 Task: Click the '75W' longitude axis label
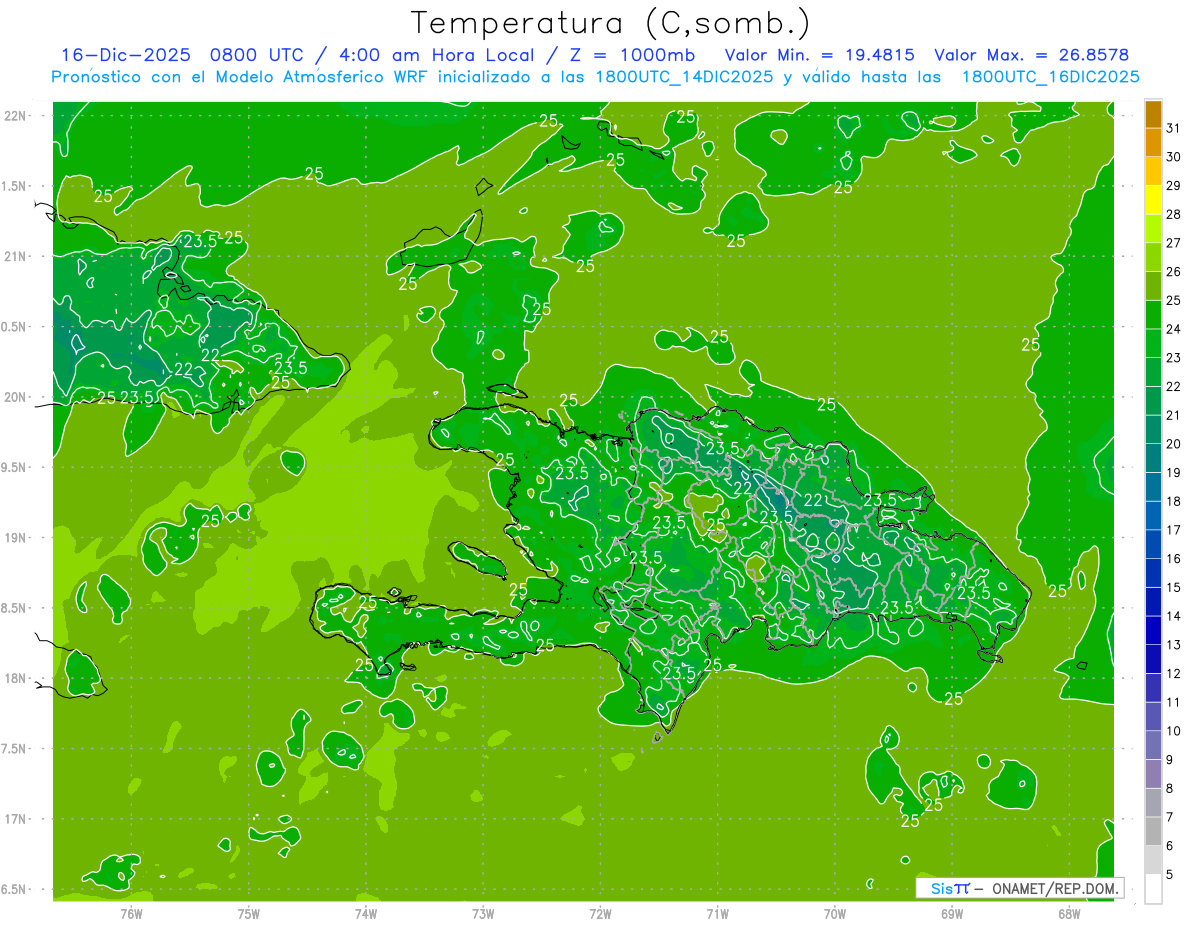[x=249, y=913]
